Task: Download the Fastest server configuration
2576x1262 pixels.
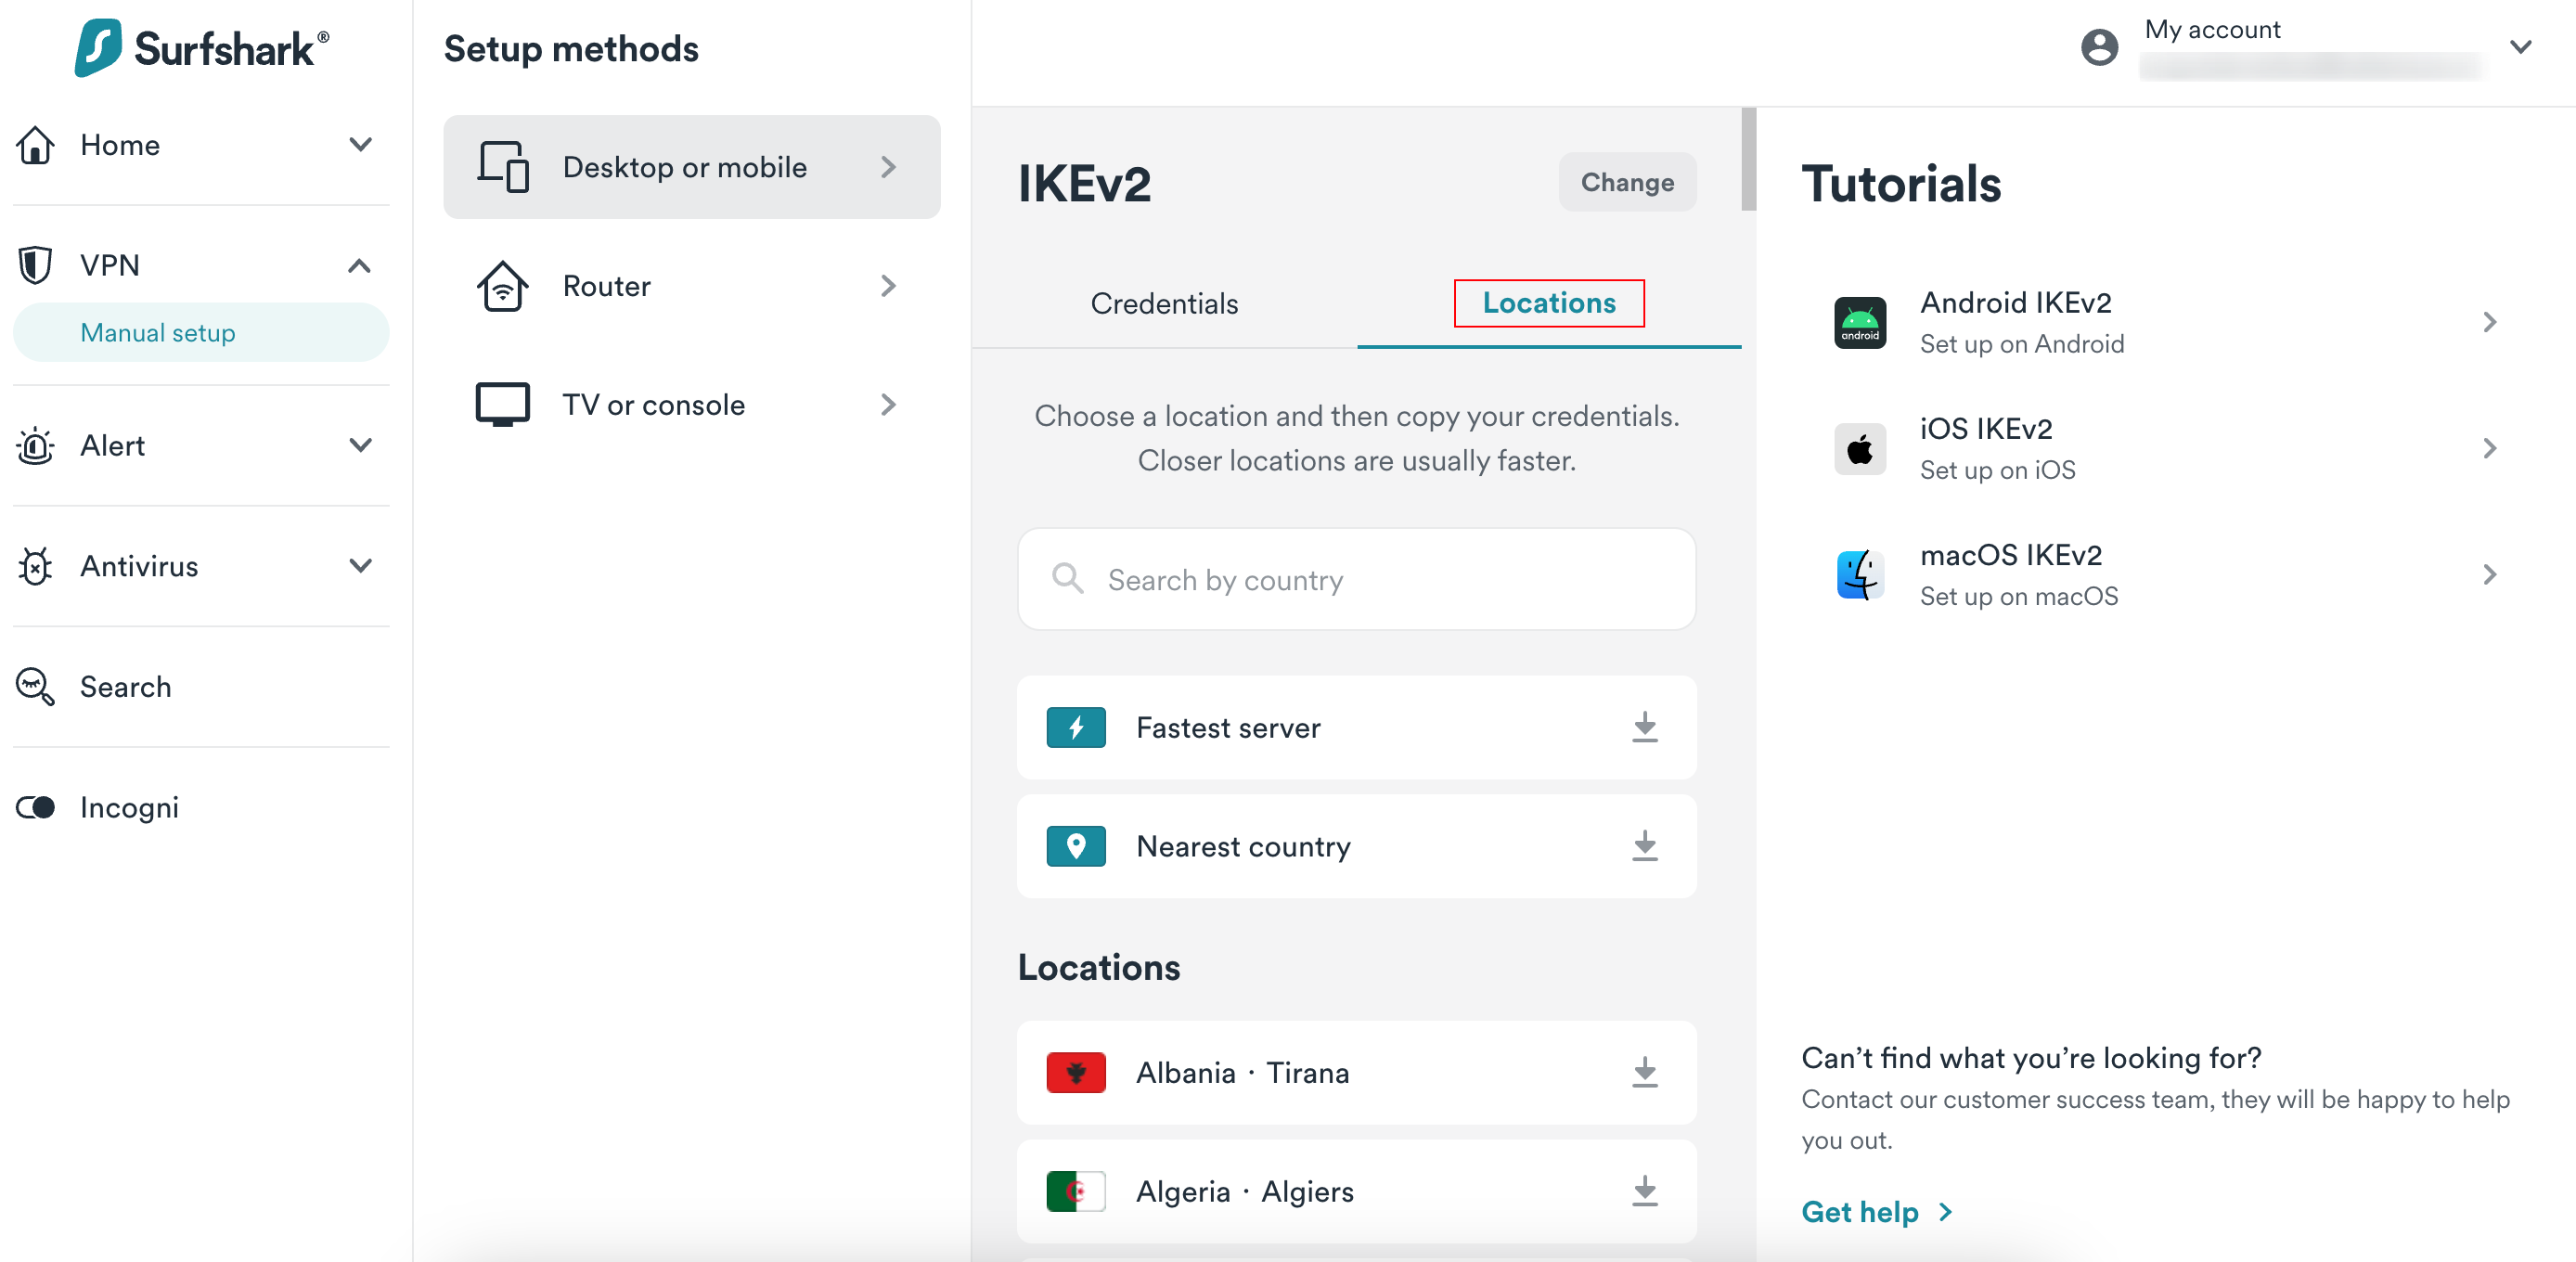Action: 1644,727
